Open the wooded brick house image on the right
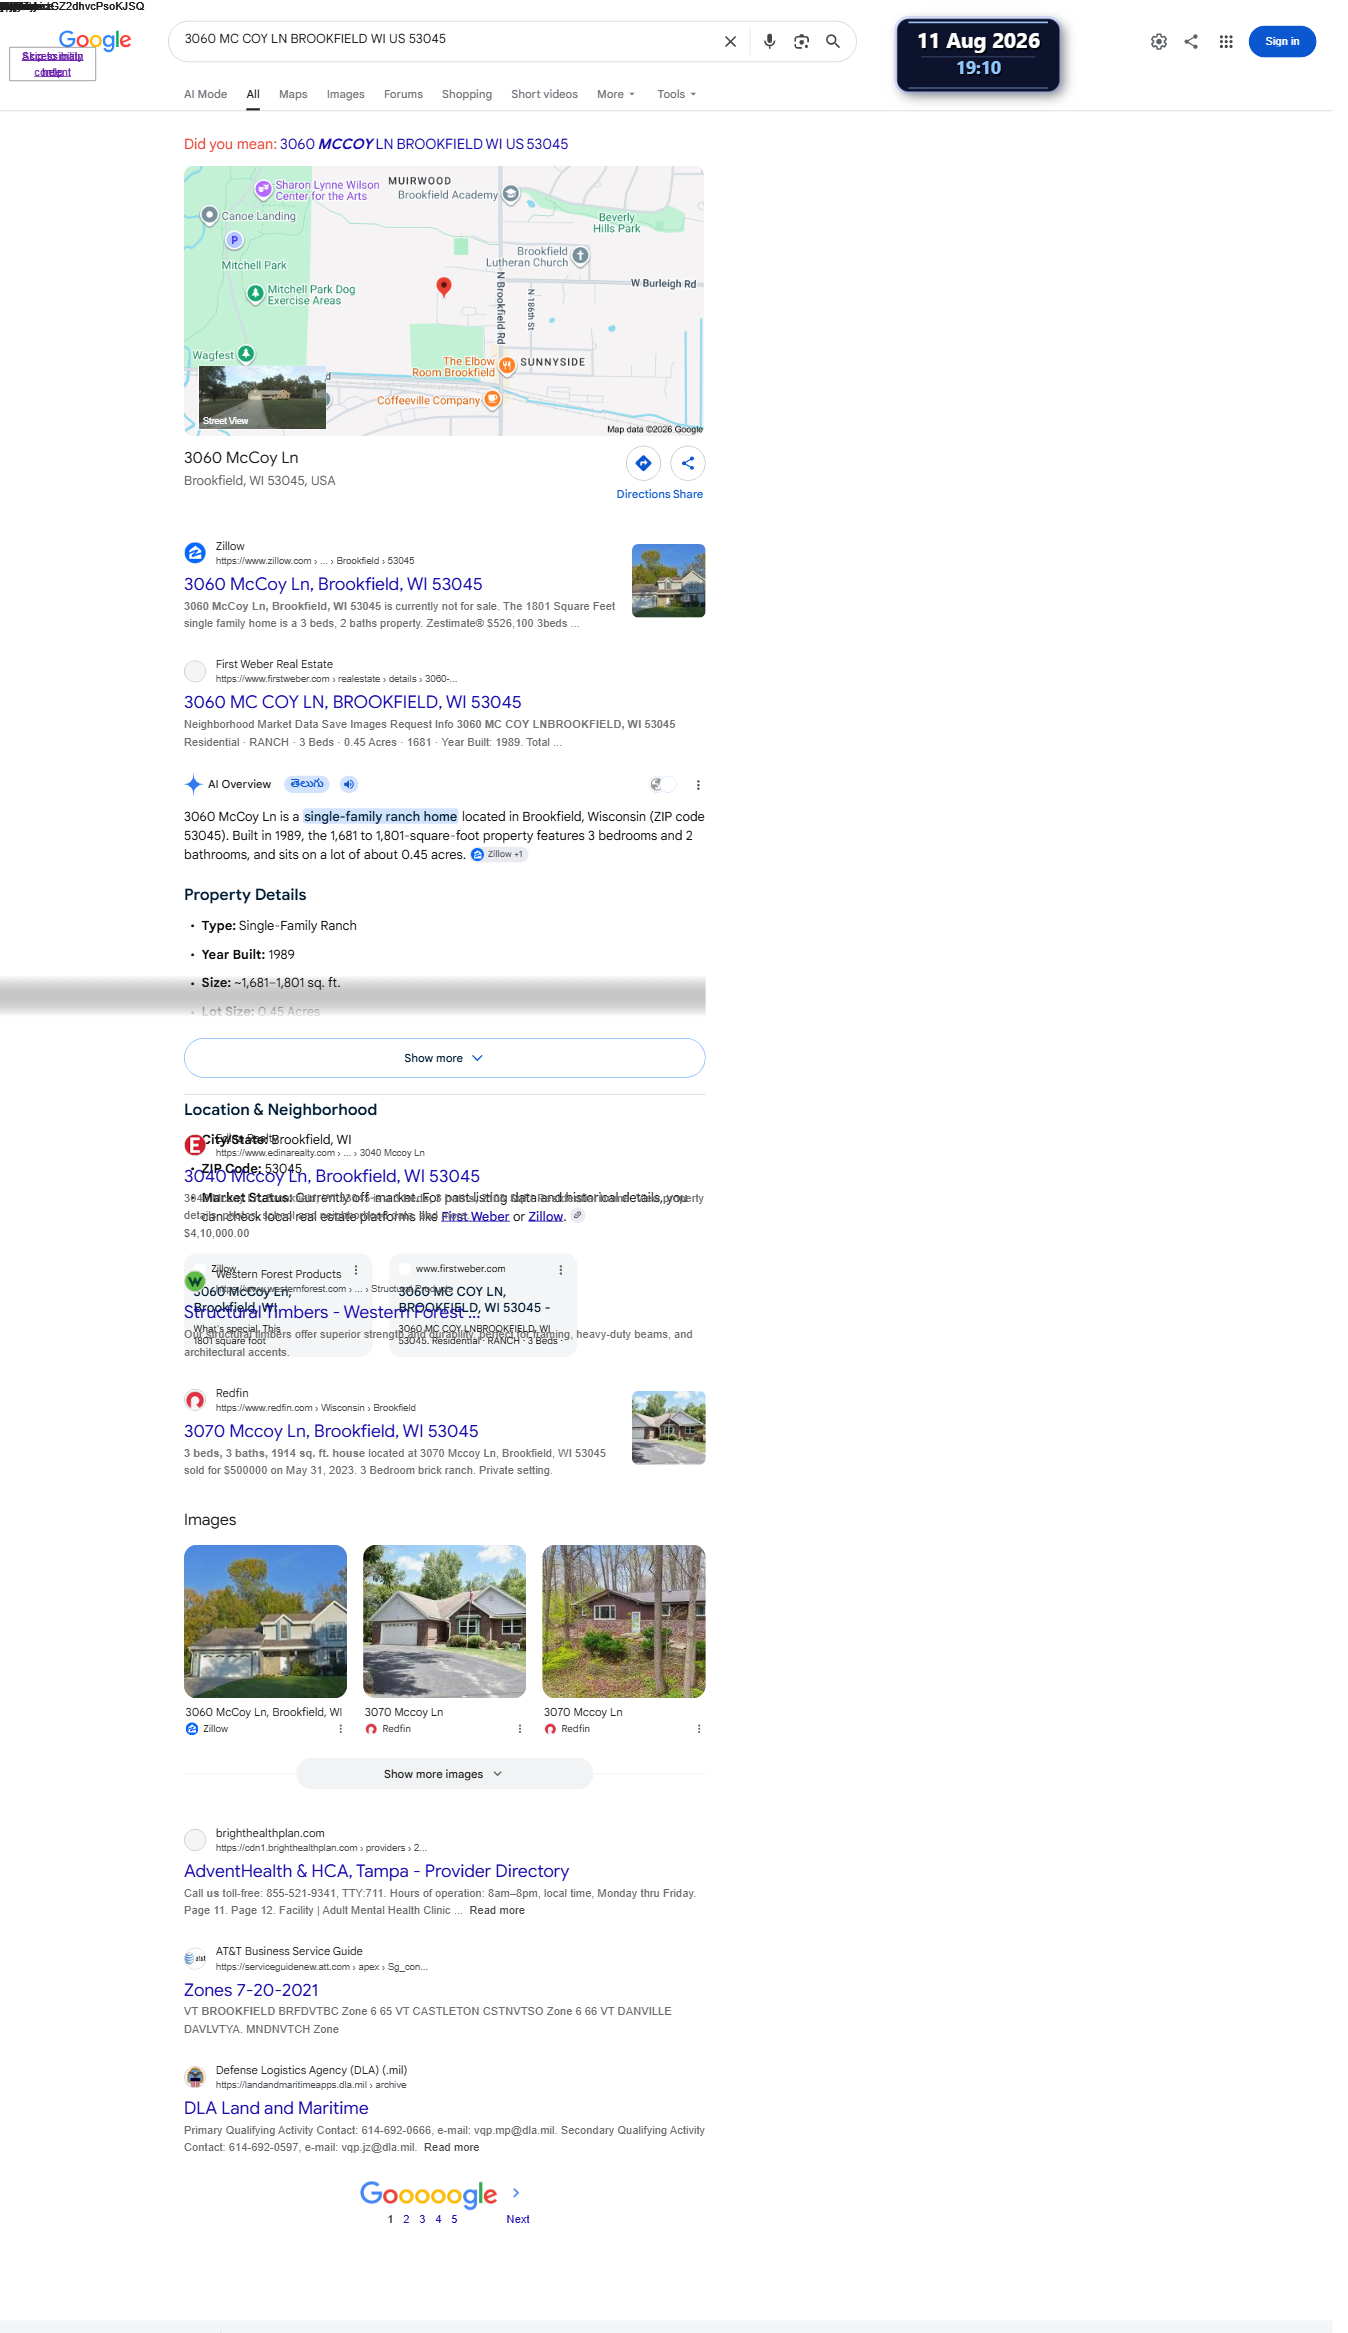The height and width of the screenshot is (2333, 1348). 624,1622
